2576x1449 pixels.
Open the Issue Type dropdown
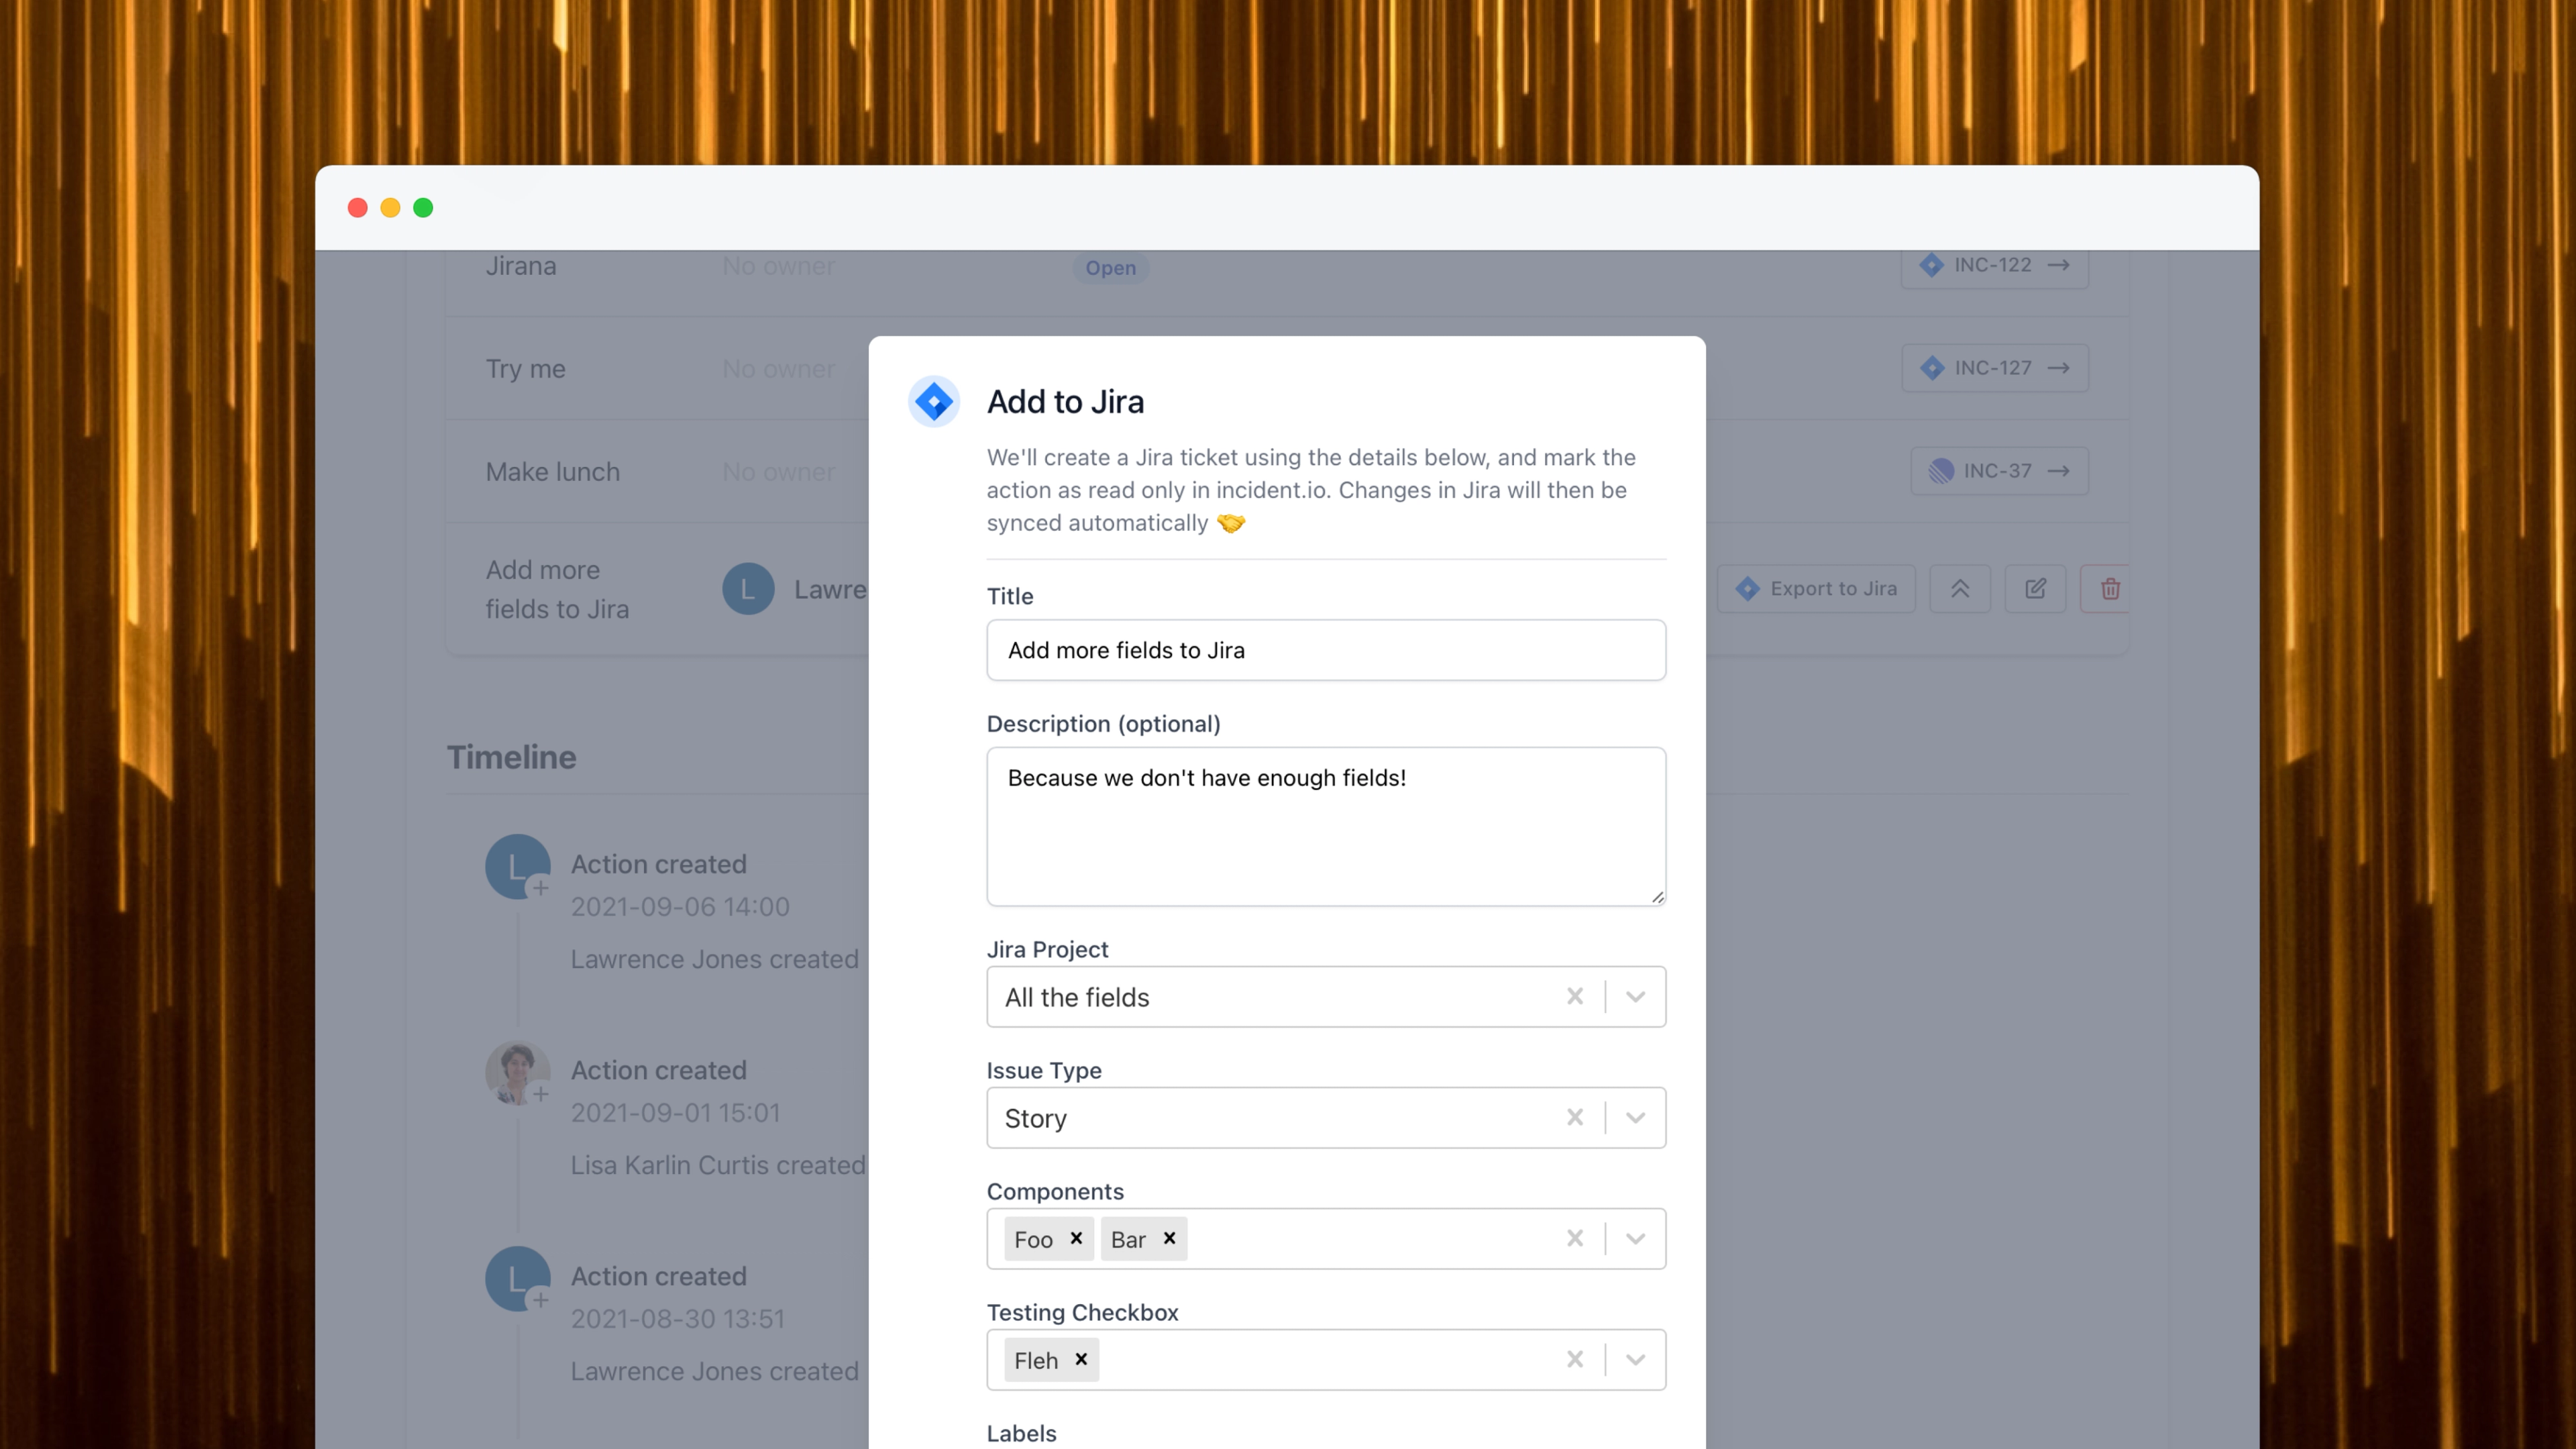pyautogui.click(x=1635, y=1117)
